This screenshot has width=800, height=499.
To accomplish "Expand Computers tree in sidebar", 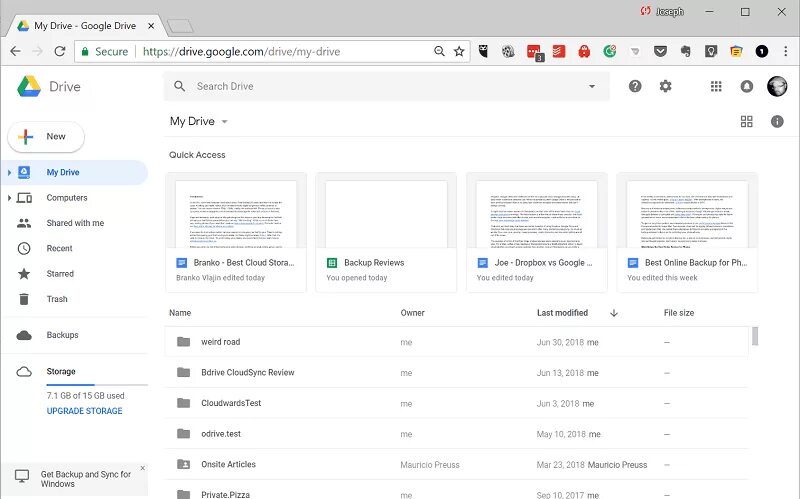I will coord(9,197).
